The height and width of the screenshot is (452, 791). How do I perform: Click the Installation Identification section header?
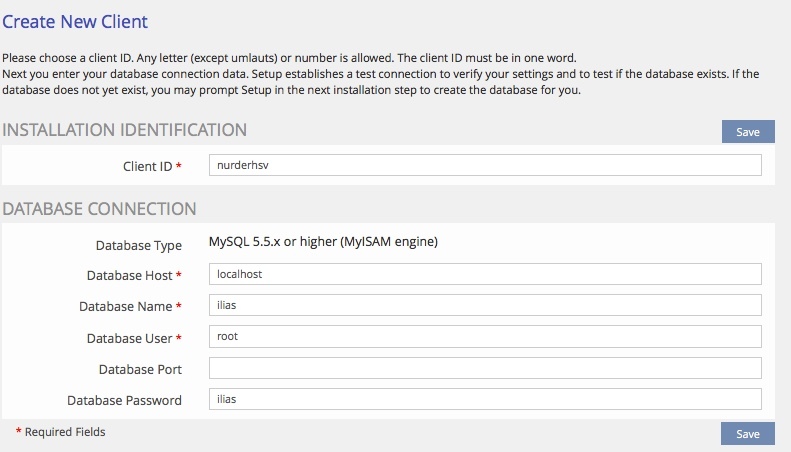tap(124, 129)
